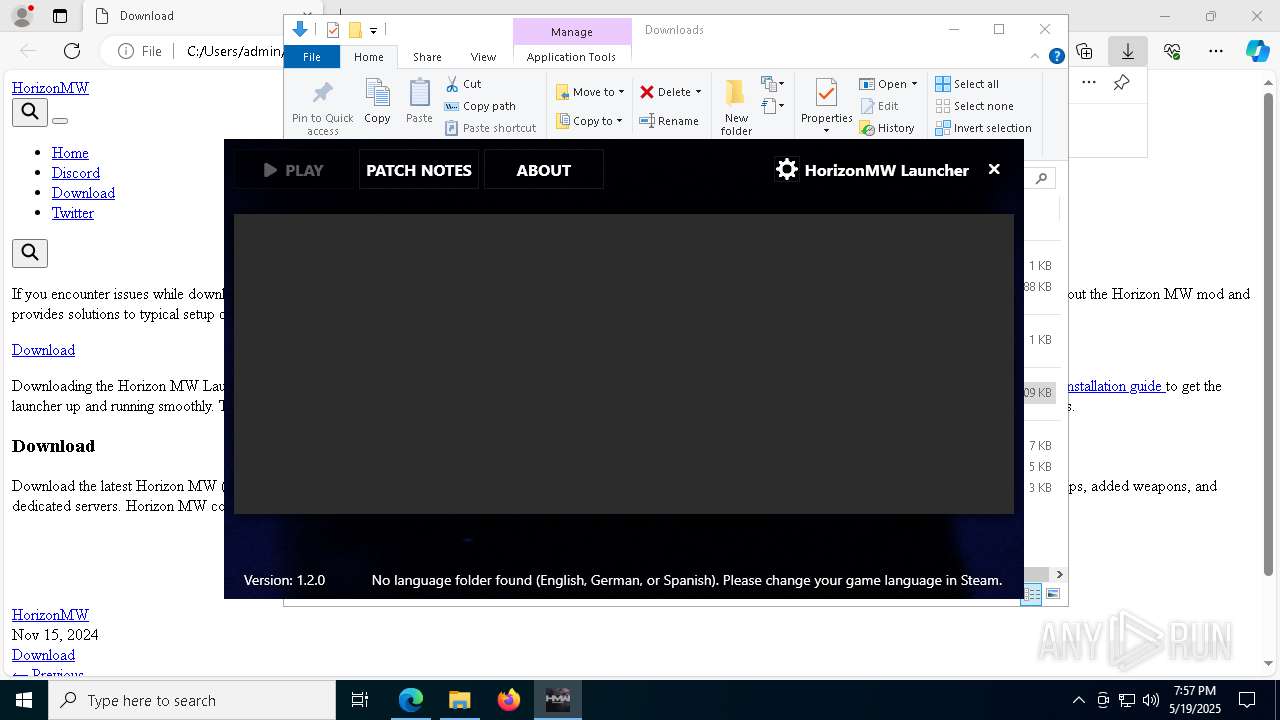The height and width of the screenshot is (720, 1280).
Task: Open the Edge tab actions menu icon
Action: (60, 16)
